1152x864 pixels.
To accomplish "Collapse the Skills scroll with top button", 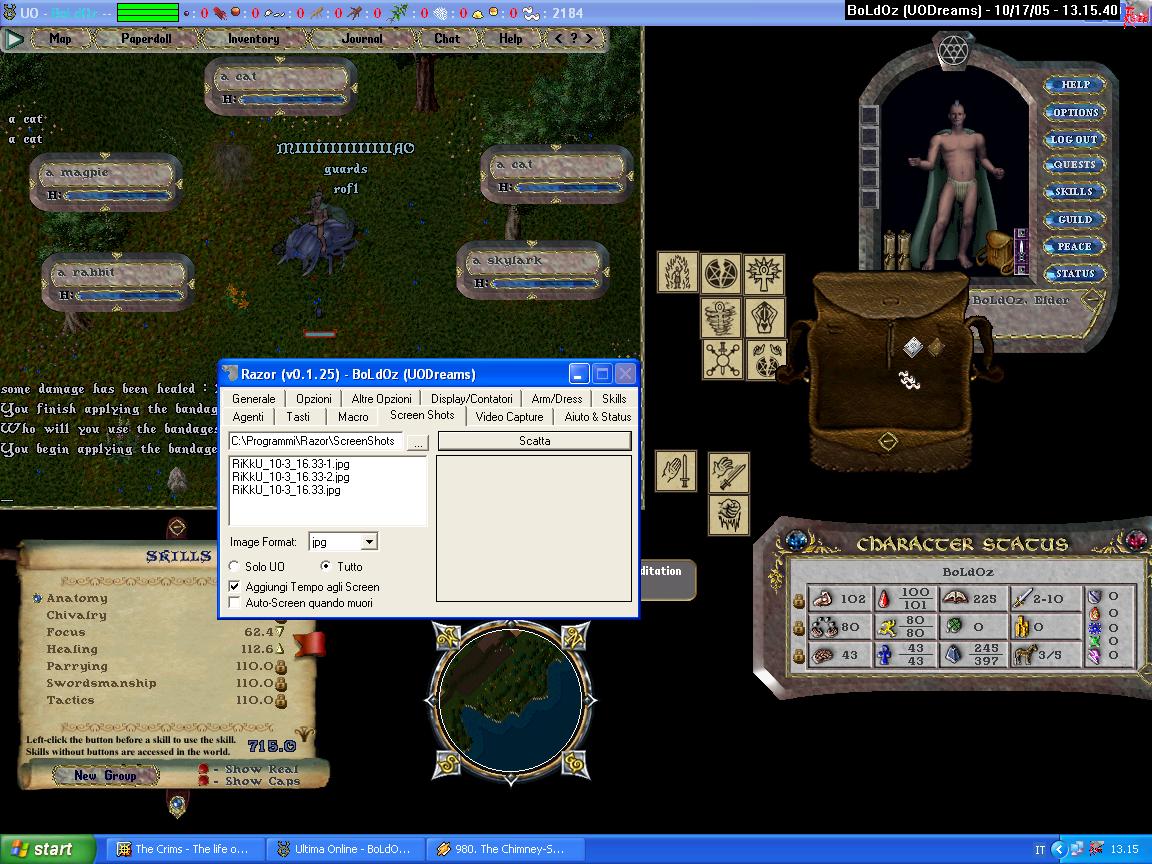I will (177, 528).
